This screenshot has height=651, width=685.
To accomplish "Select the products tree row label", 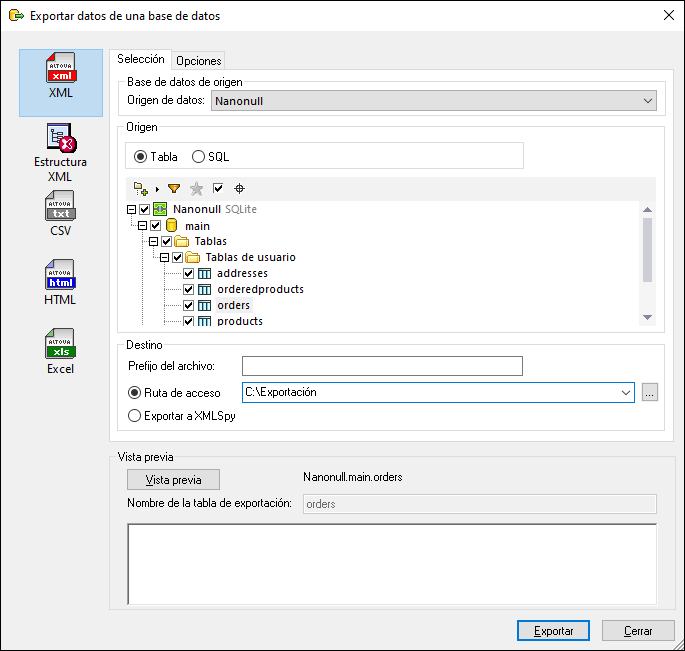I will (x=240, y=321).
